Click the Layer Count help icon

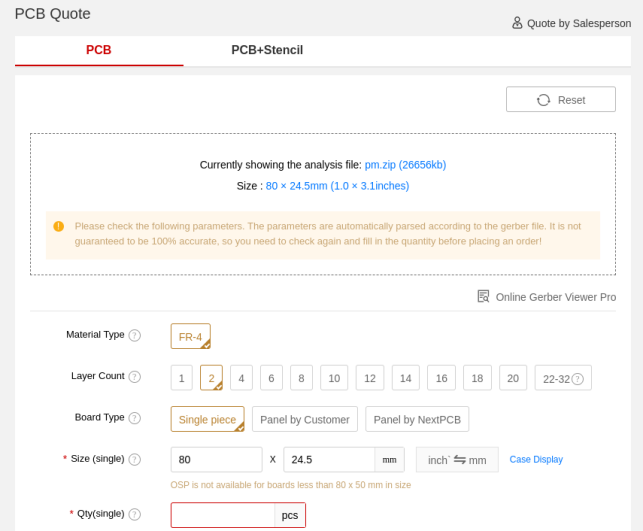click(x=135, y=377)
